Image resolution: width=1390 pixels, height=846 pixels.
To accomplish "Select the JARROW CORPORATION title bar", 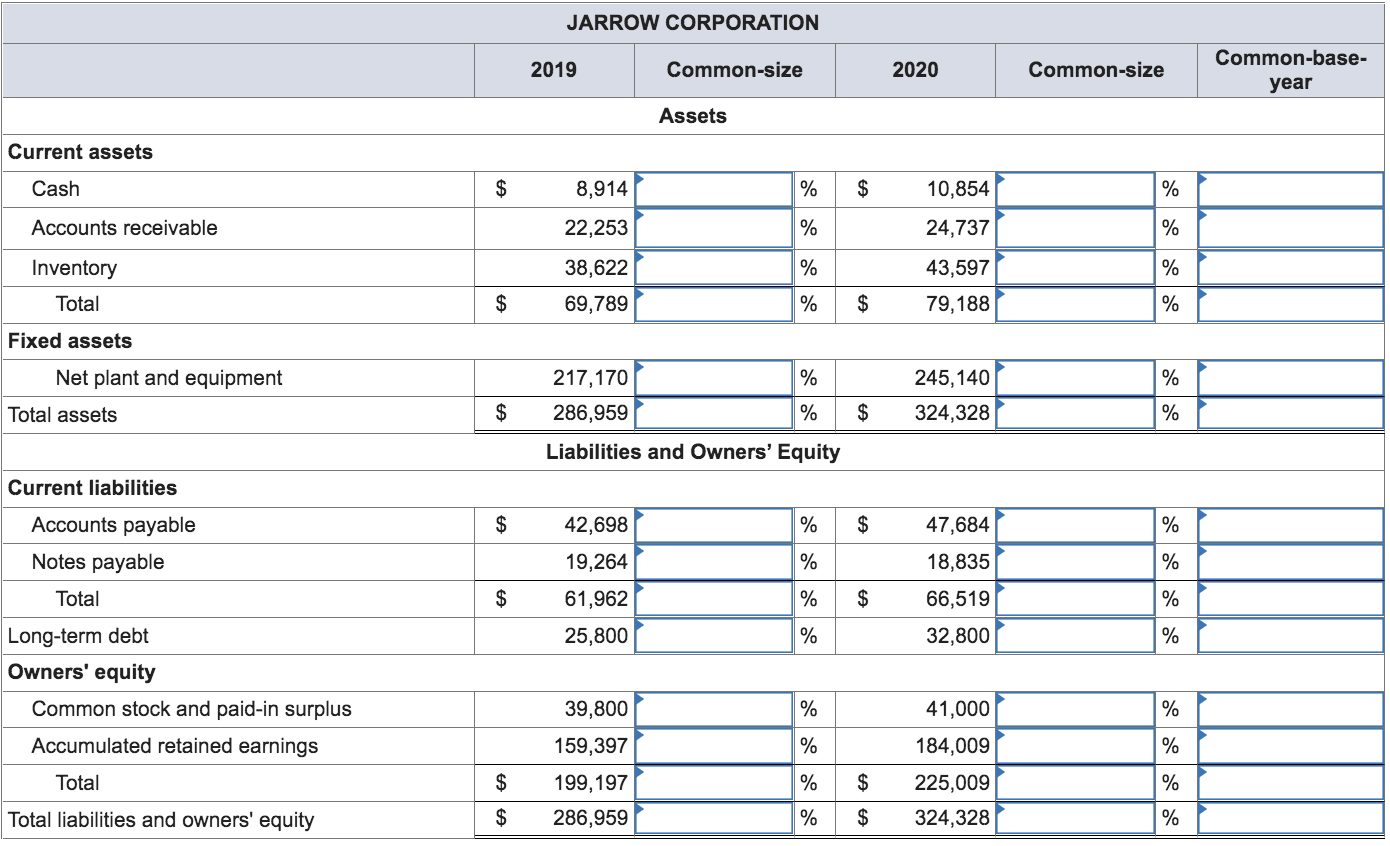I will click(x=694, y=22).
